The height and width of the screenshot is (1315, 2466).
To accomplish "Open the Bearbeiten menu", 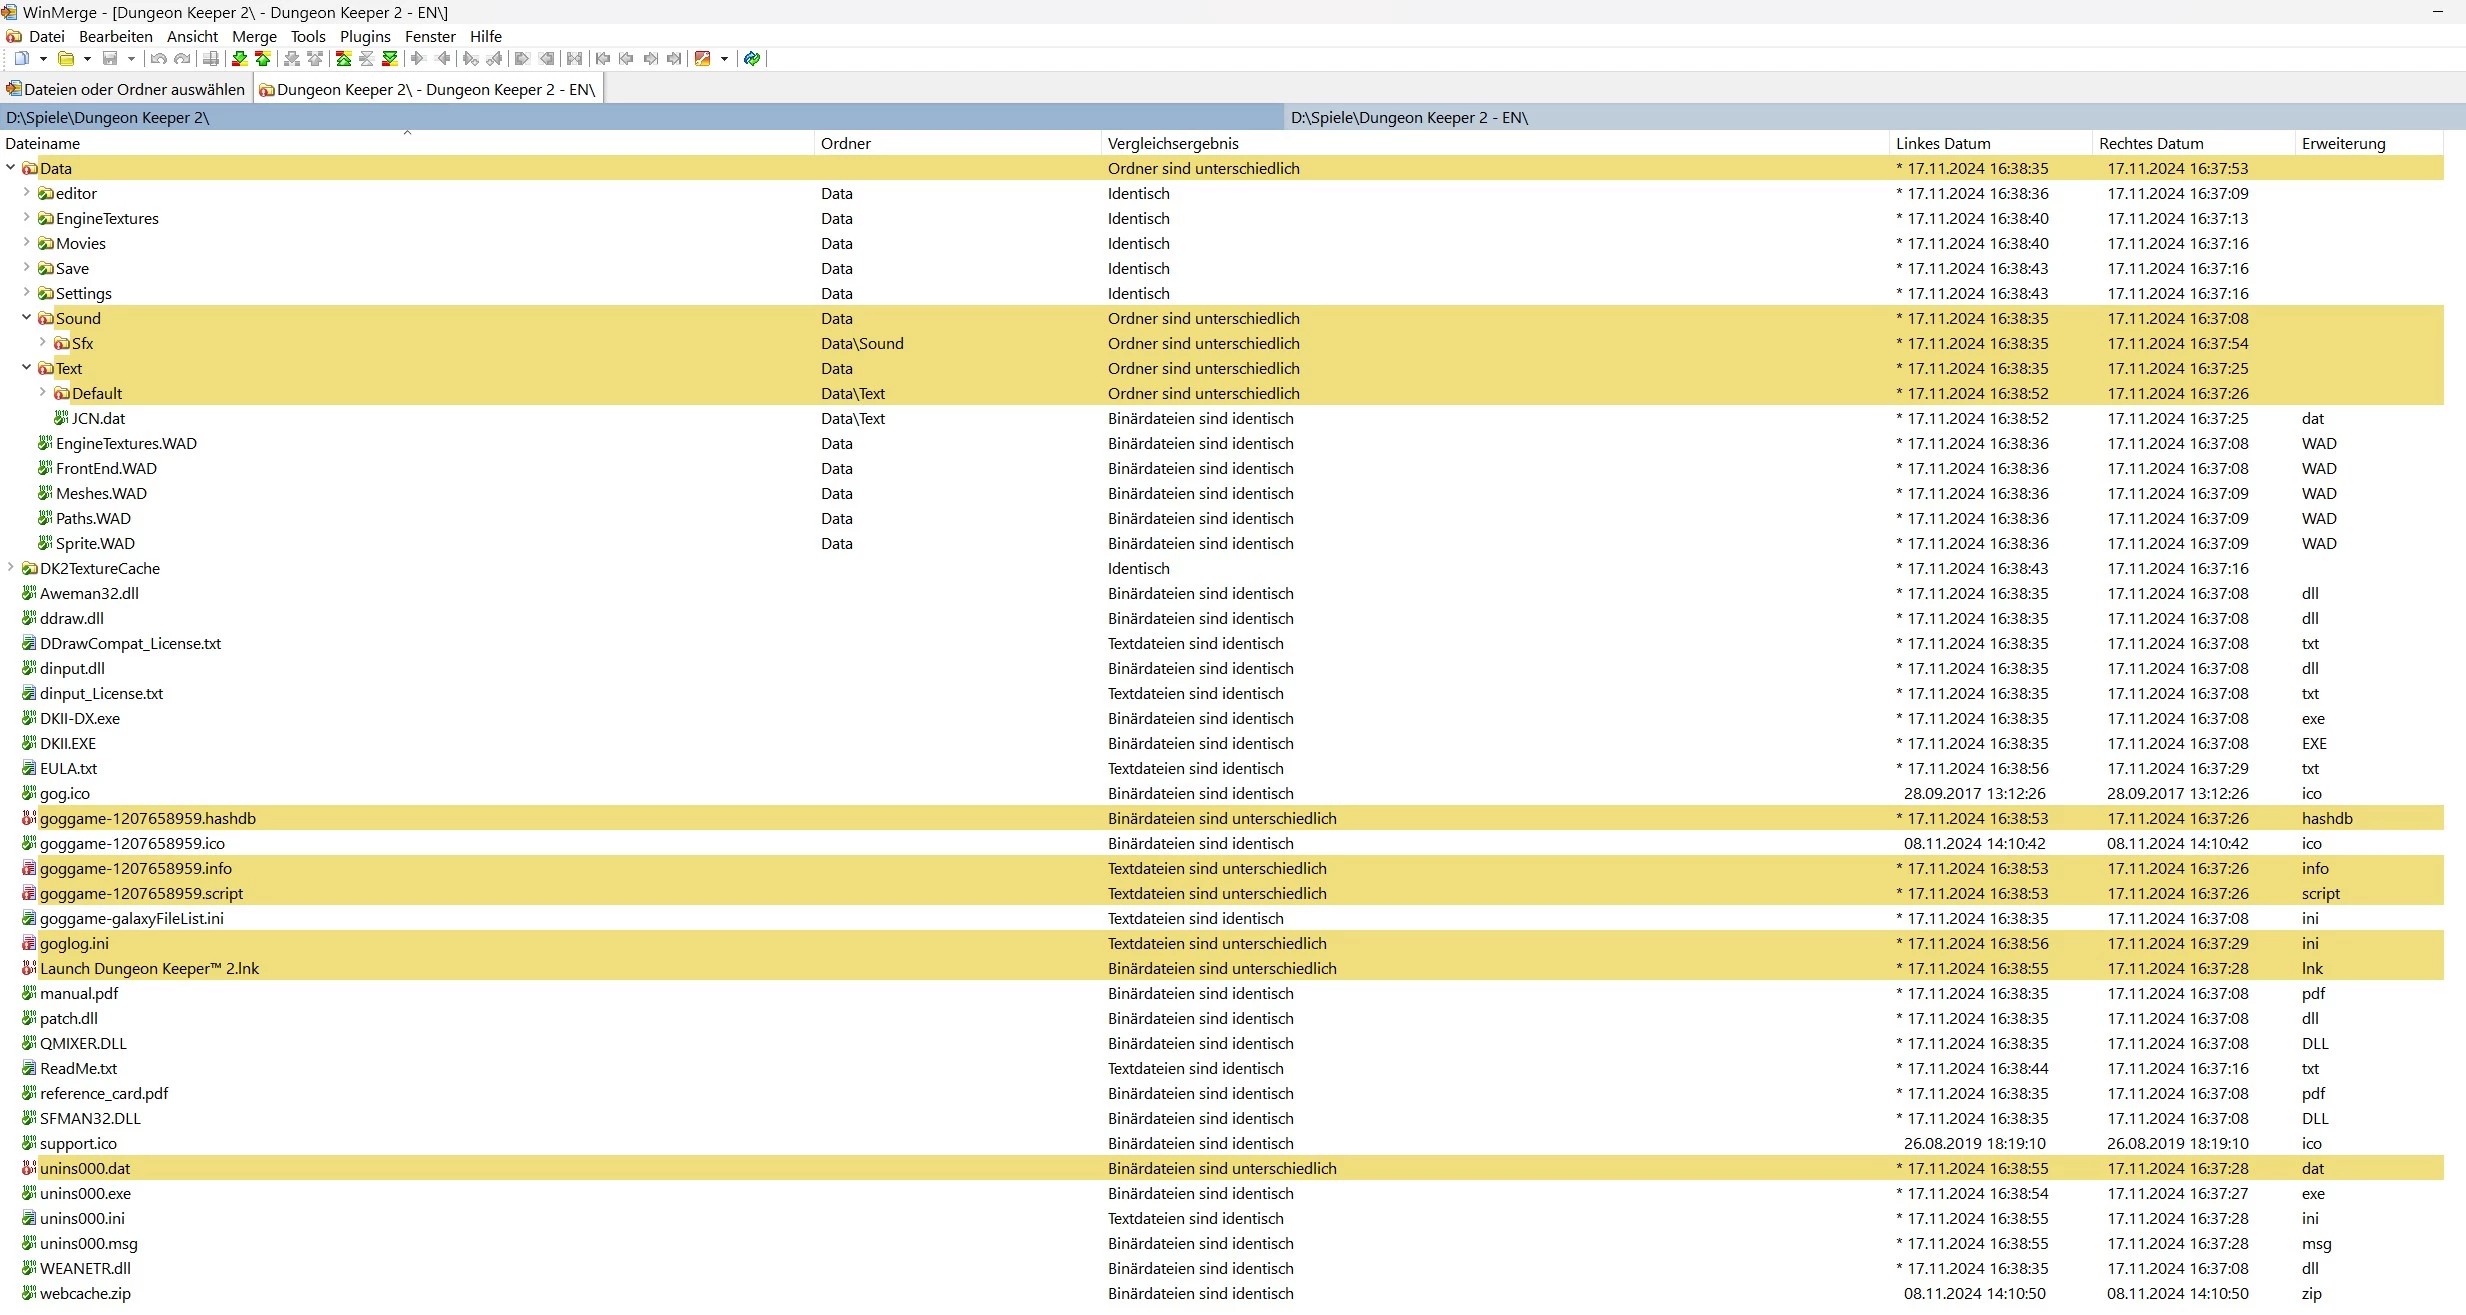I will (116, 36).
